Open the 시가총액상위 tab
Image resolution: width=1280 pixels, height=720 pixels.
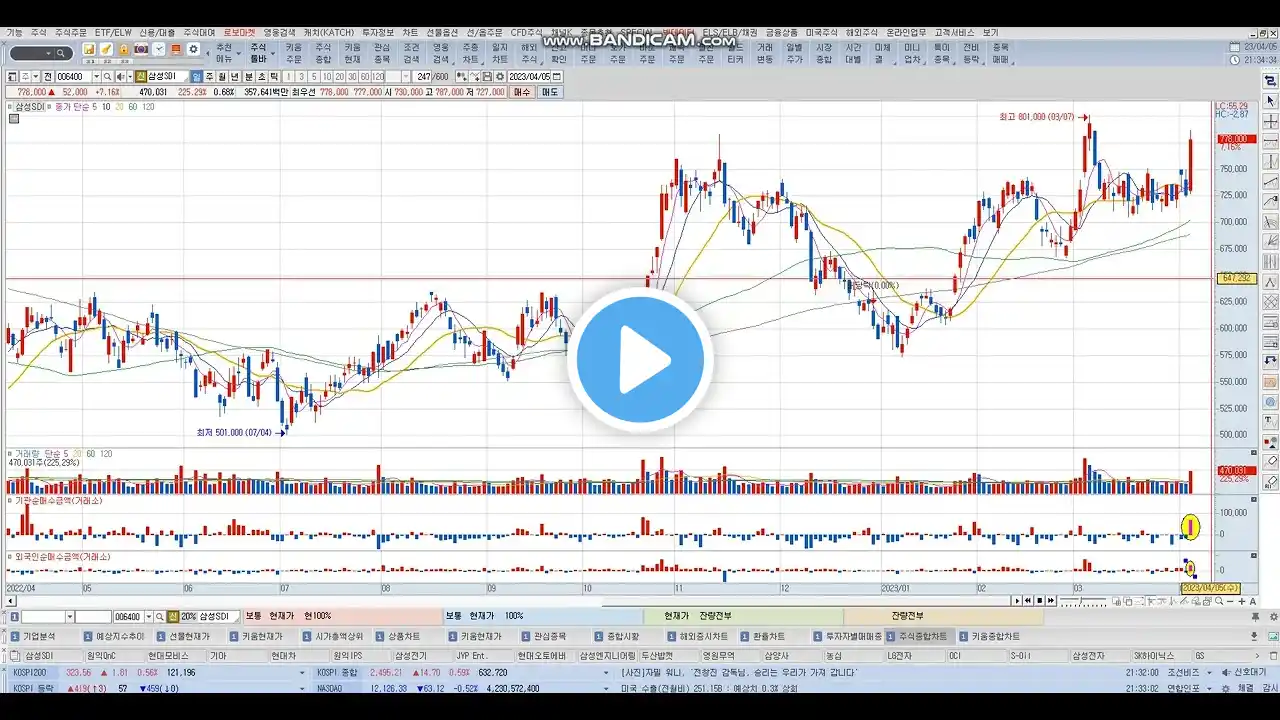[335, 636]
